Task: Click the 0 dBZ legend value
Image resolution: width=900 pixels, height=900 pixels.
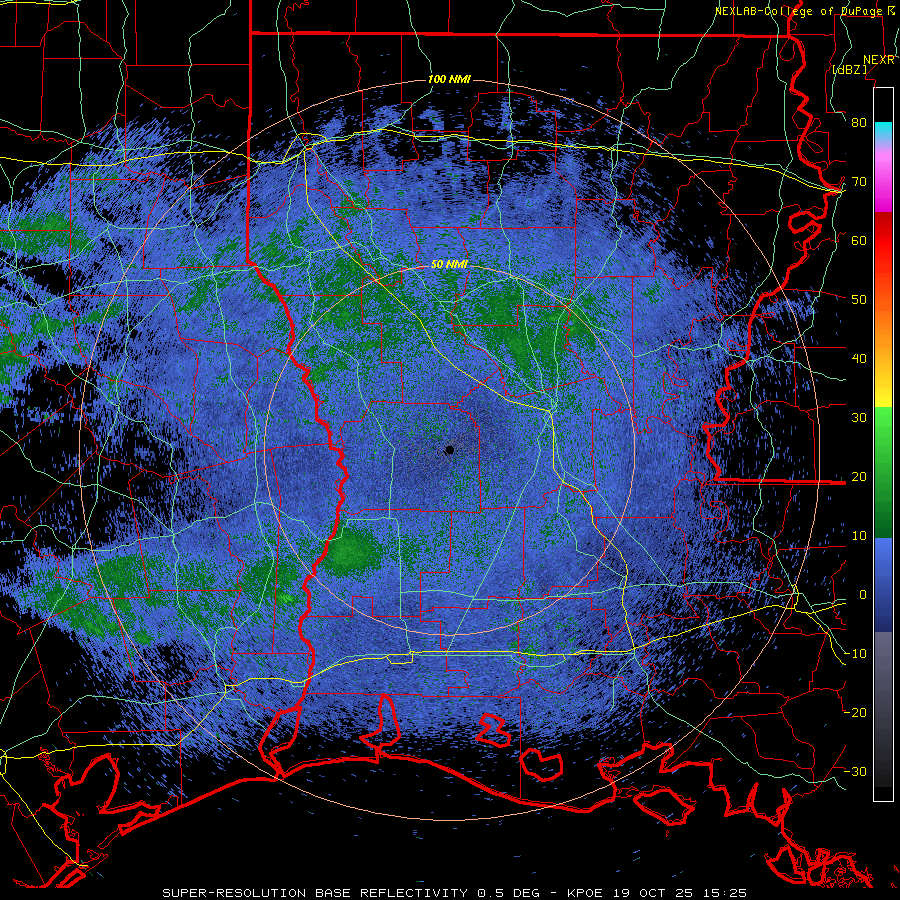Action: click(x=863, y=595)
